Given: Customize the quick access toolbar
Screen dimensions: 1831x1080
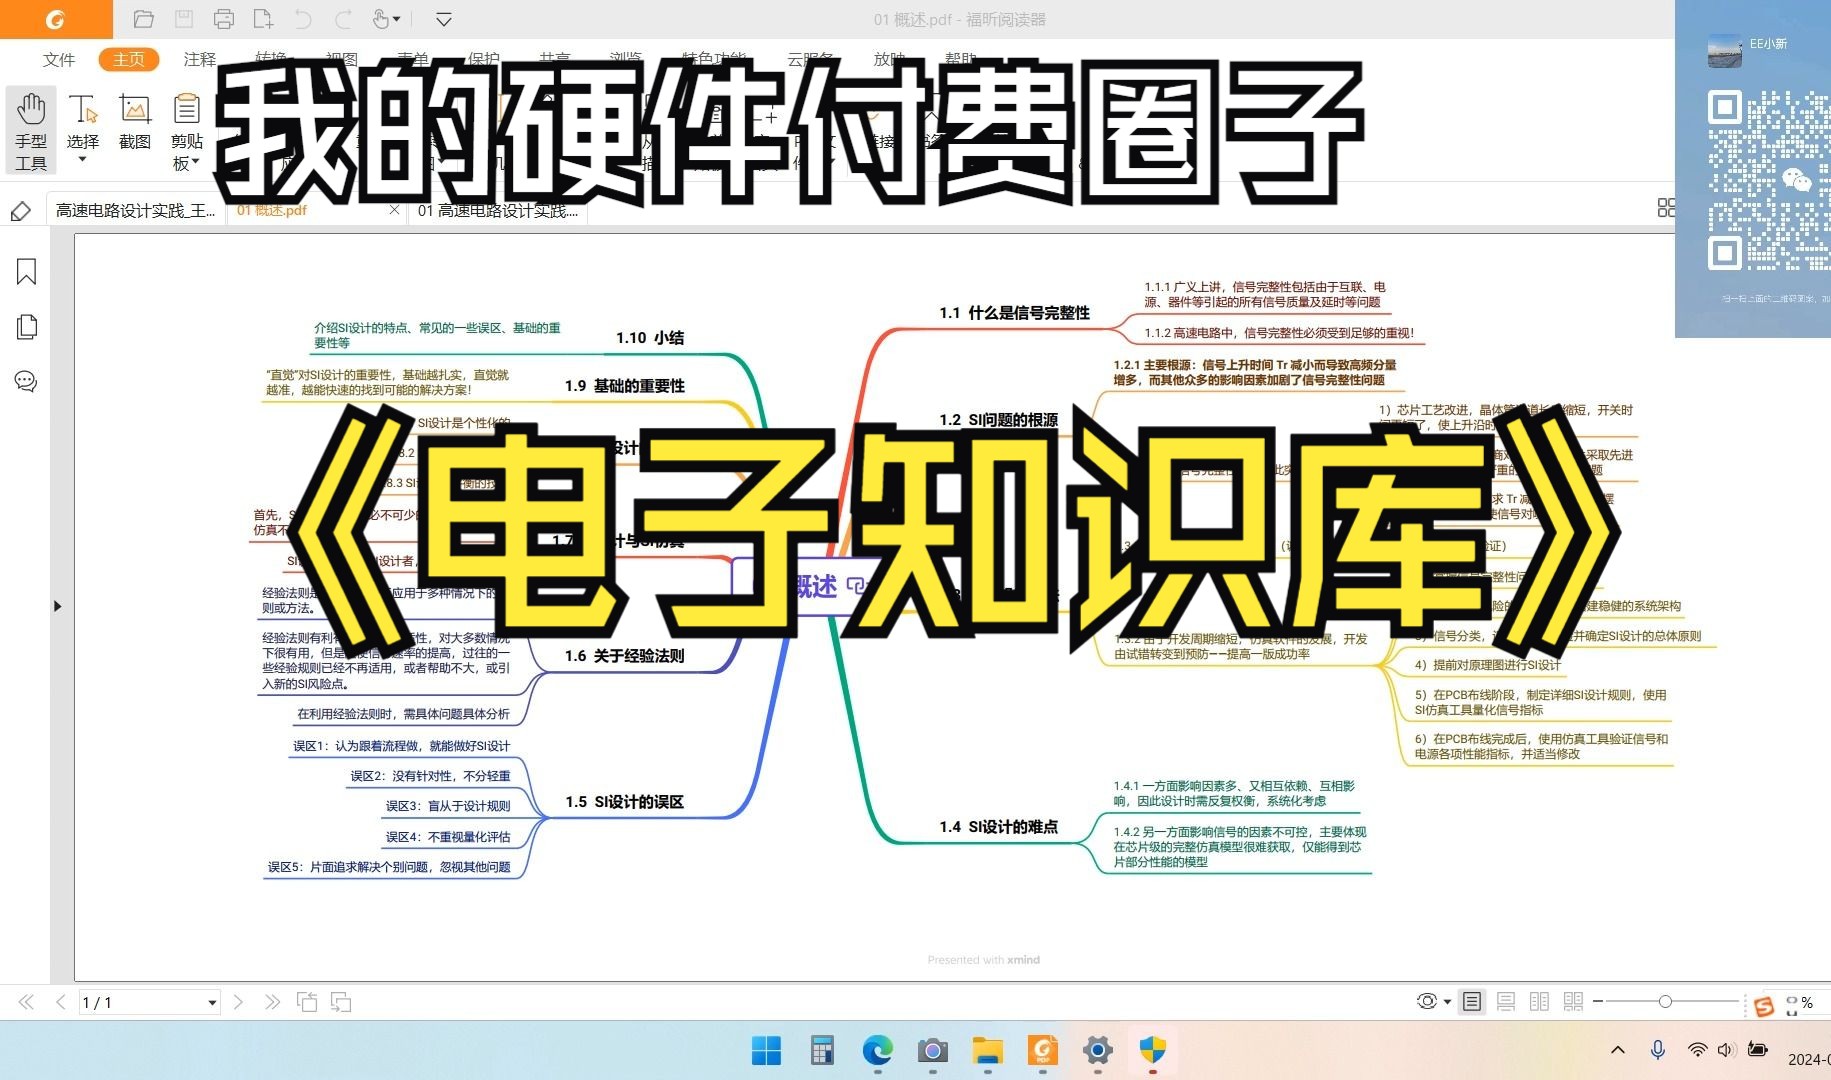Looking at the screenshot, I should (444, 19).
